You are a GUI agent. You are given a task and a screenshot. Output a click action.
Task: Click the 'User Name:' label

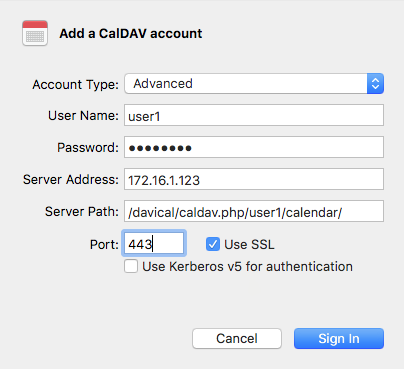83,116
